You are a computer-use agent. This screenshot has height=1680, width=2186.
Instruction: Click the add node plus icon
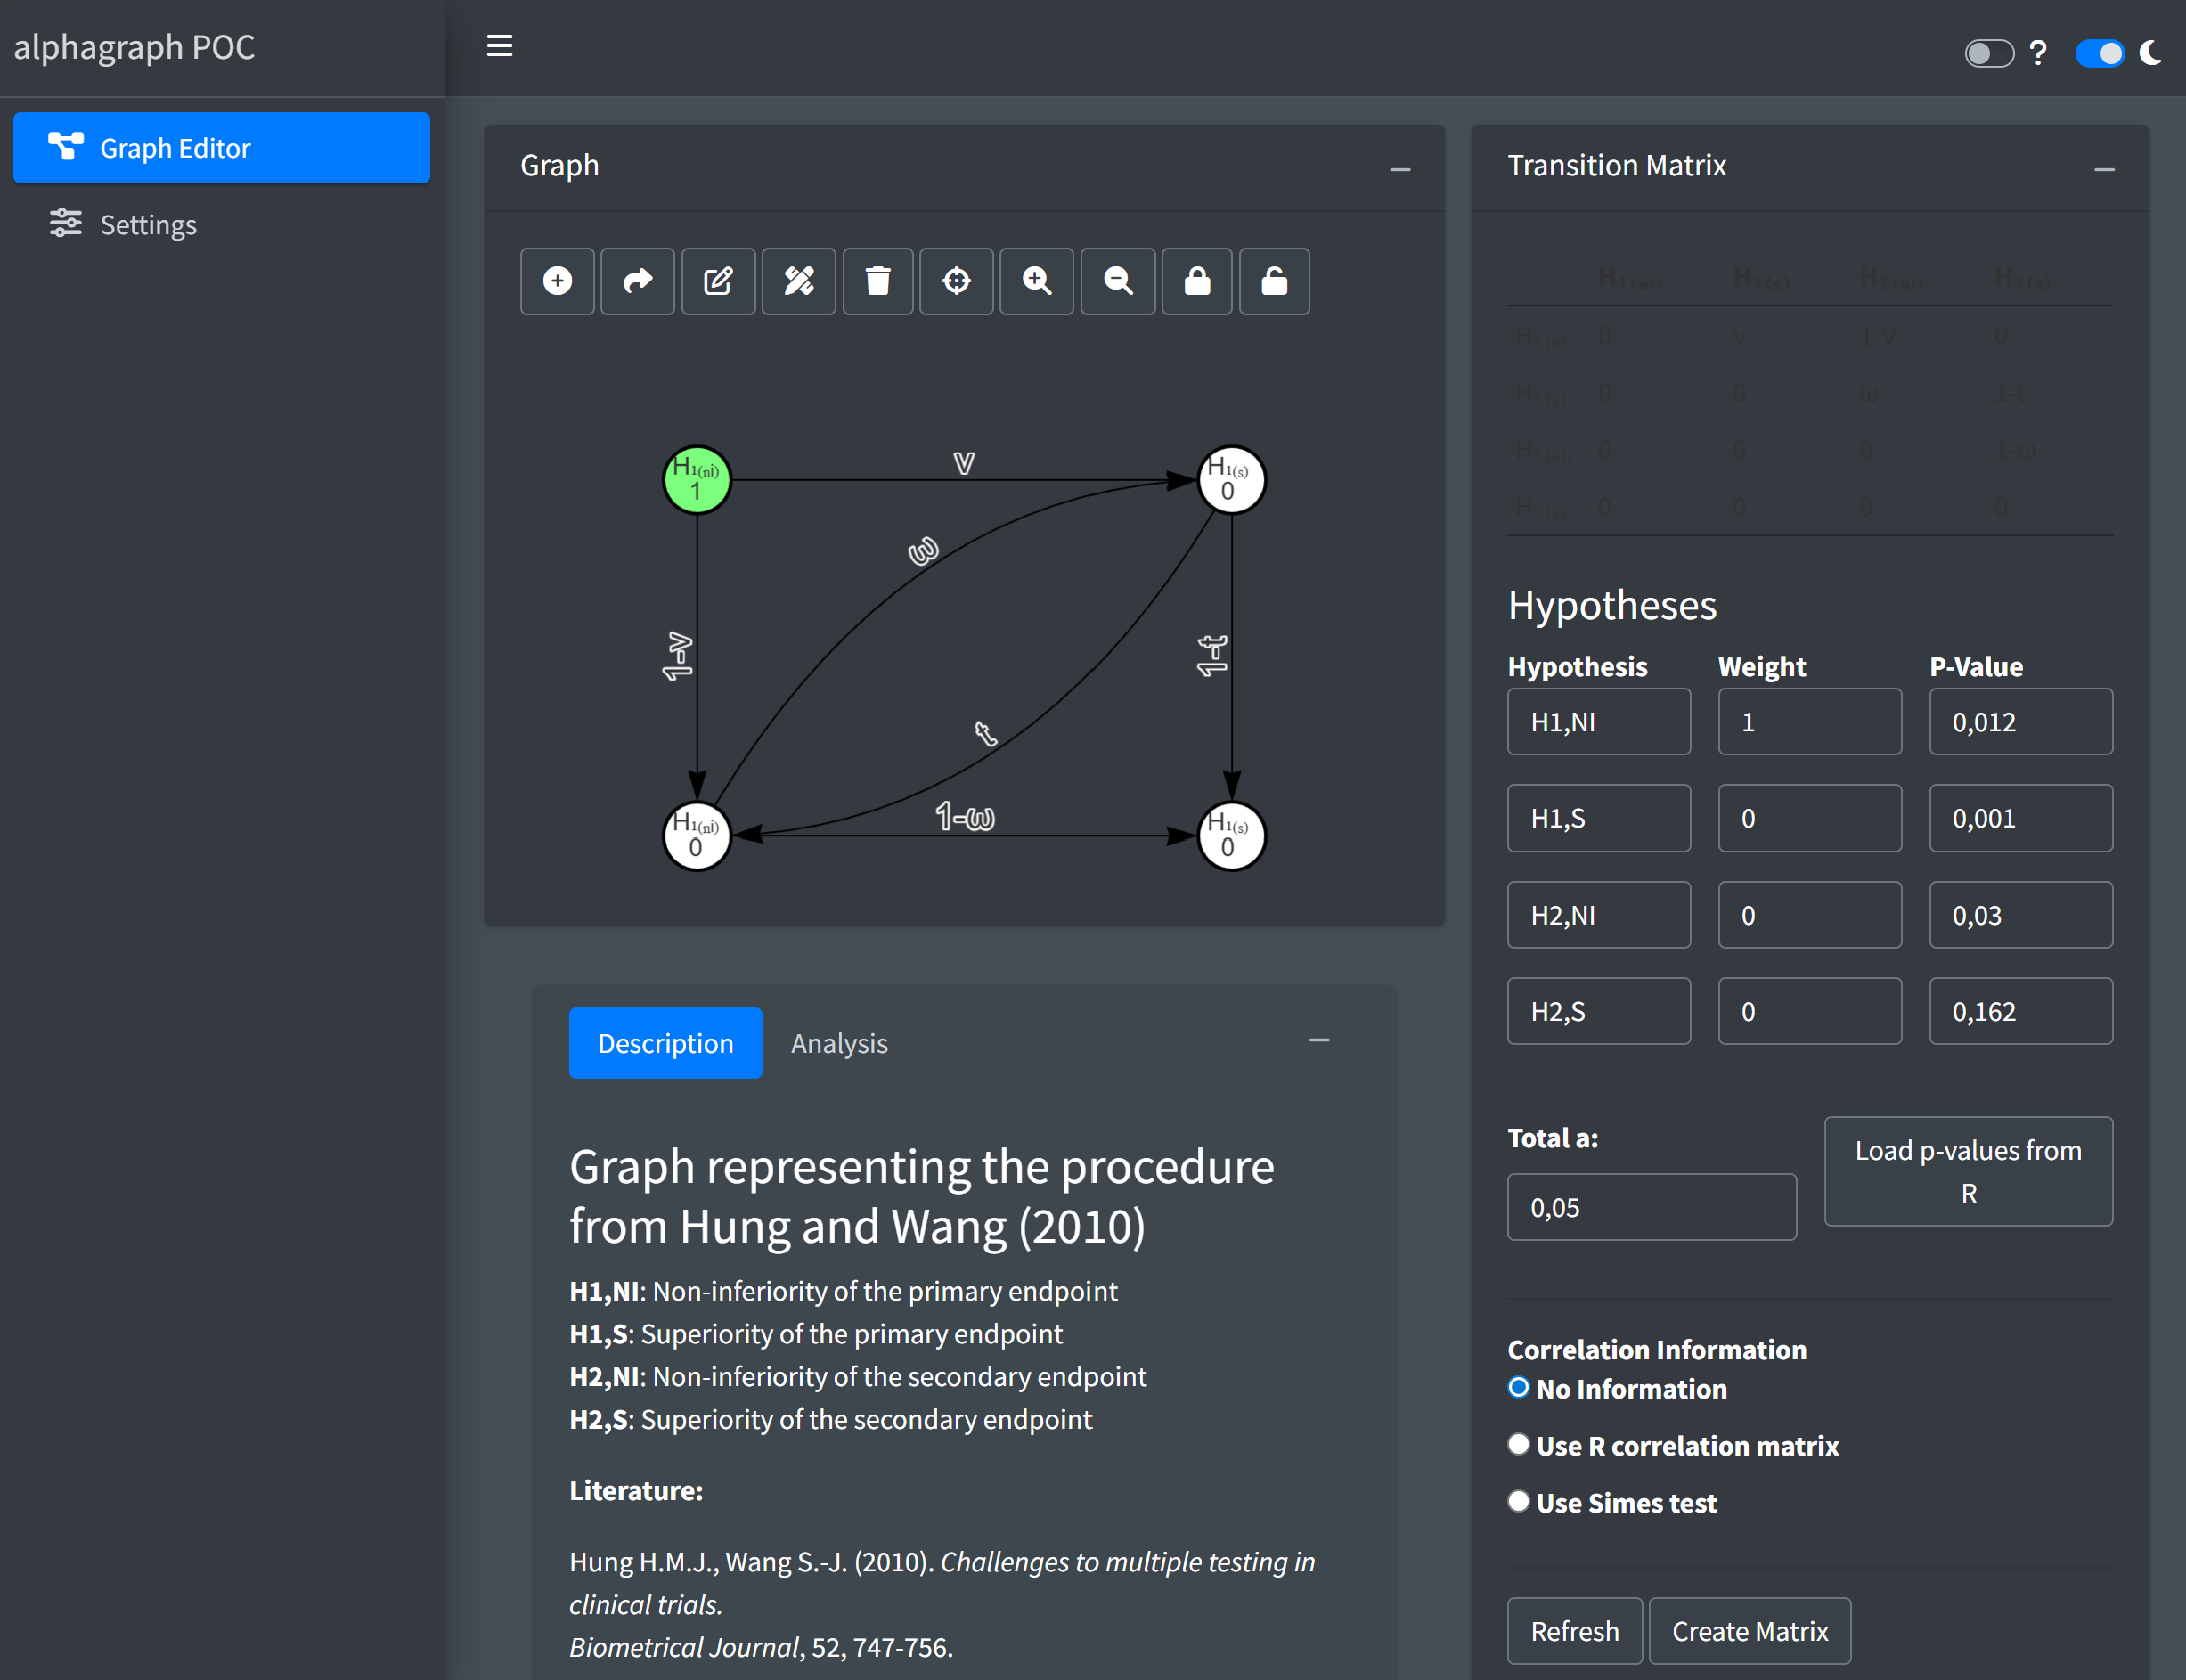tap(557, 281)
